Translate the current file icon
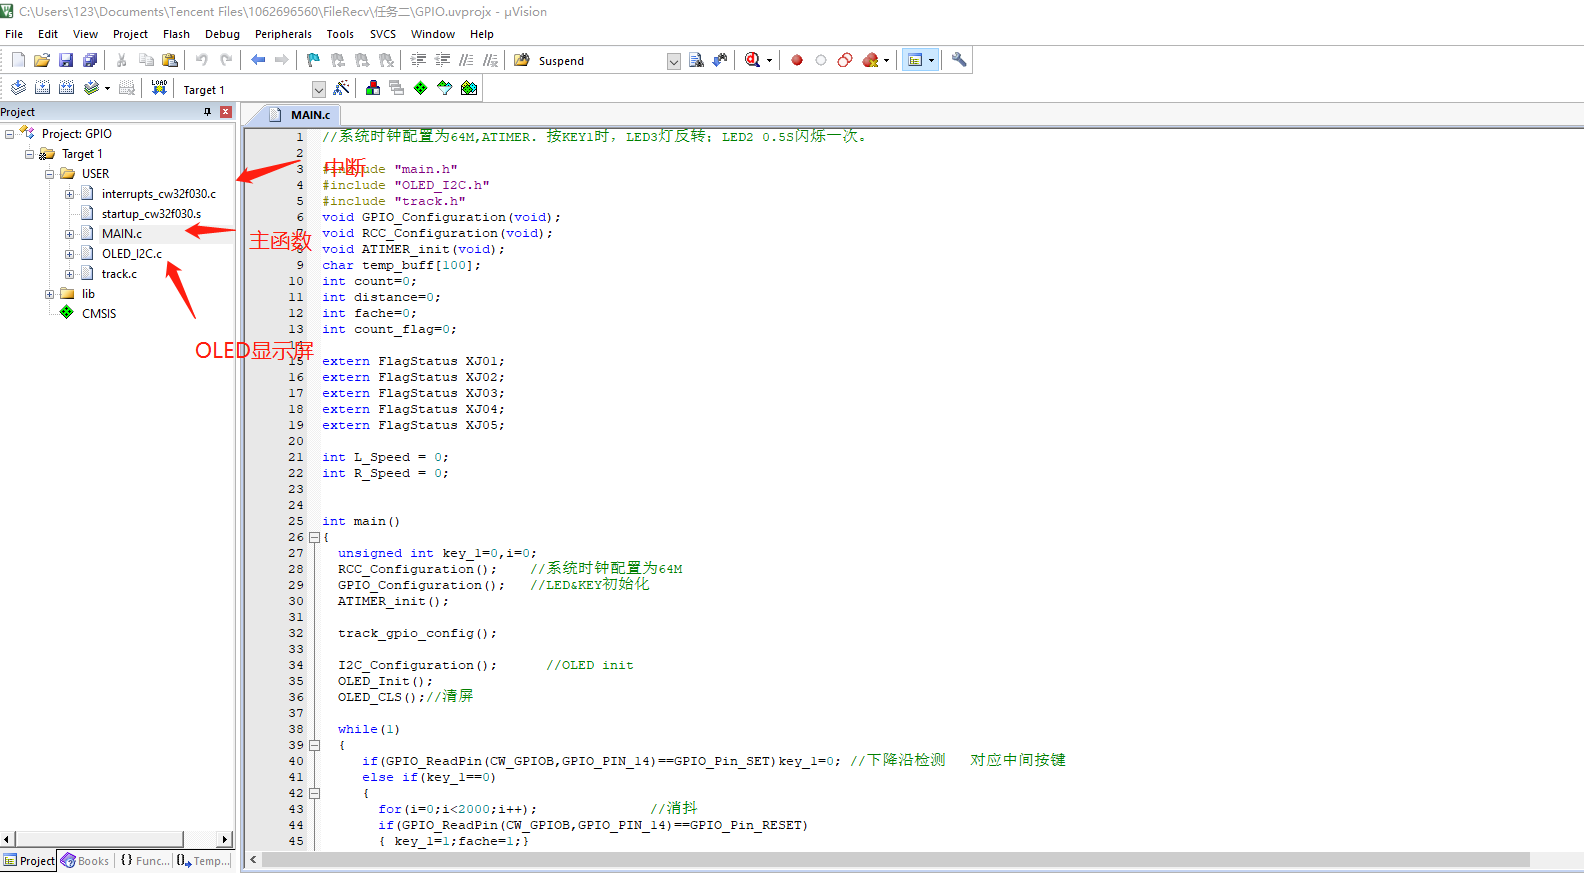 pos(18,88)
